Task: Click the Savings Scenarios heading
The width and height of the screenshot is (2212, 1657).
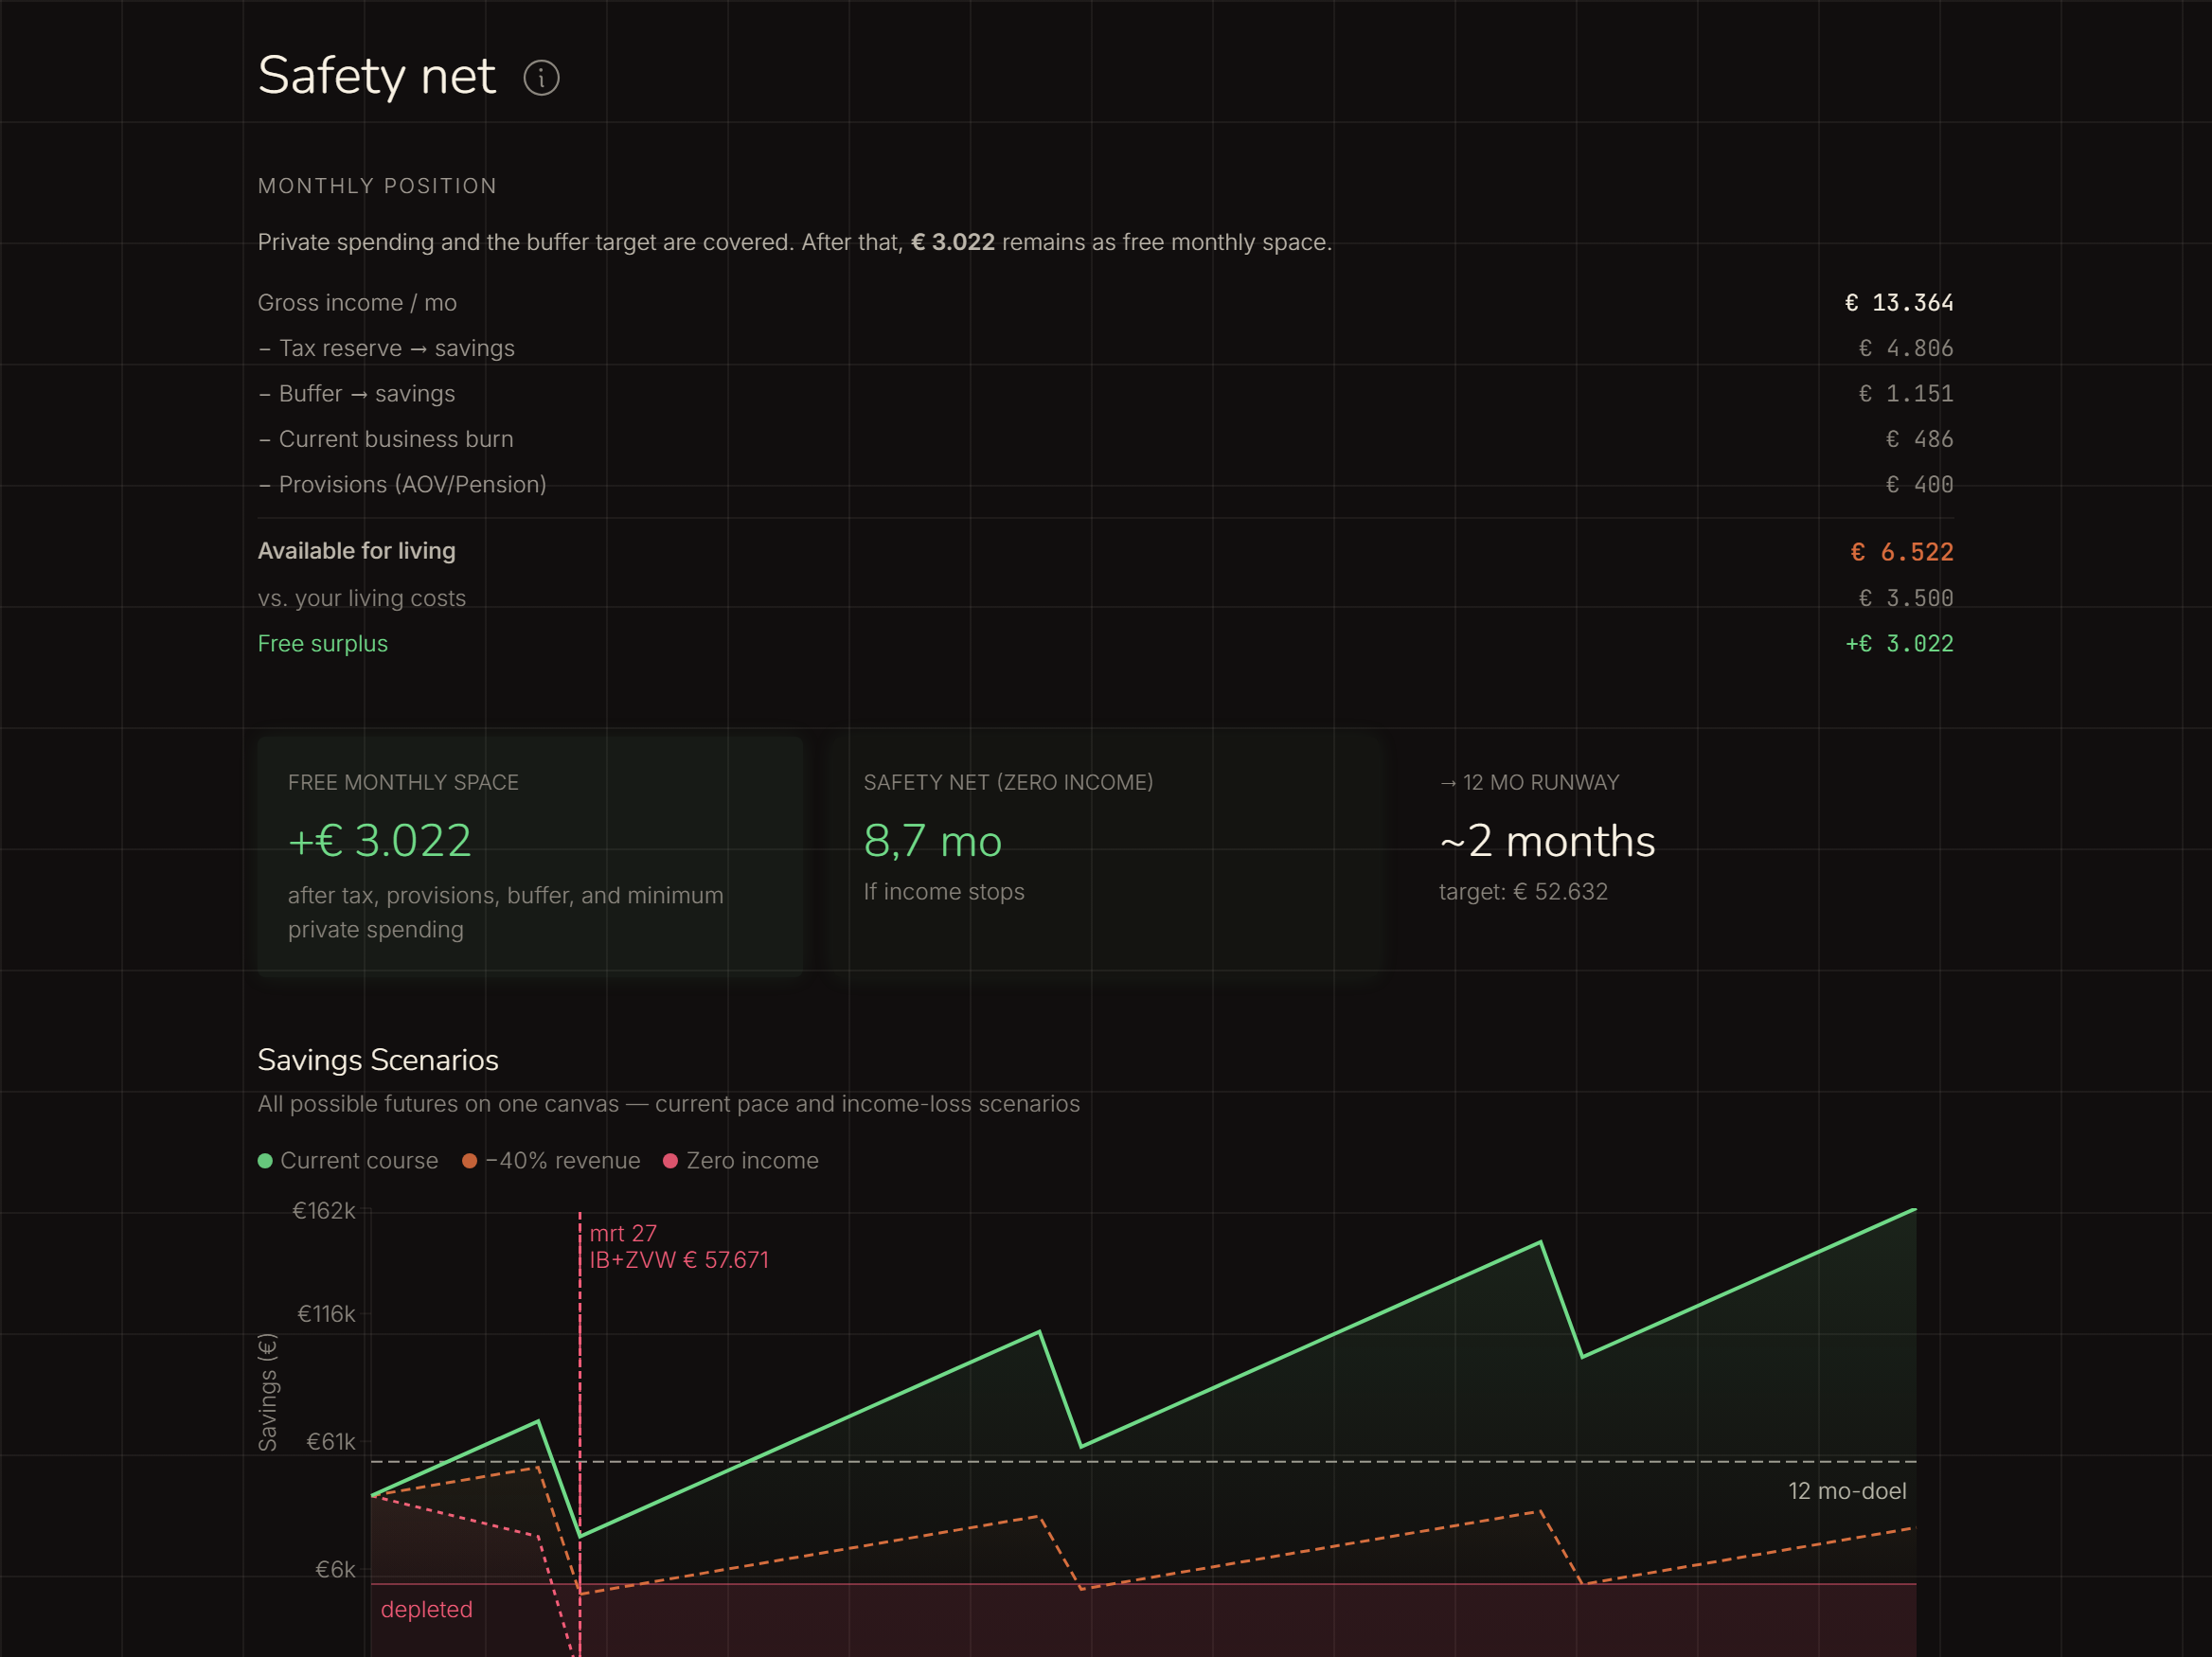Action: pyautogui.click(x=378, y=1060)
